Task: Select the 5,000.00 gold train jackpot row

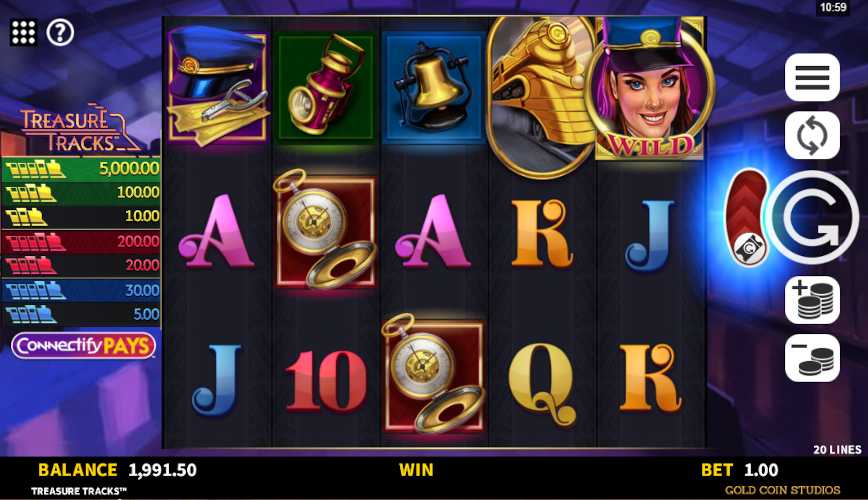Action: point(81,168)
